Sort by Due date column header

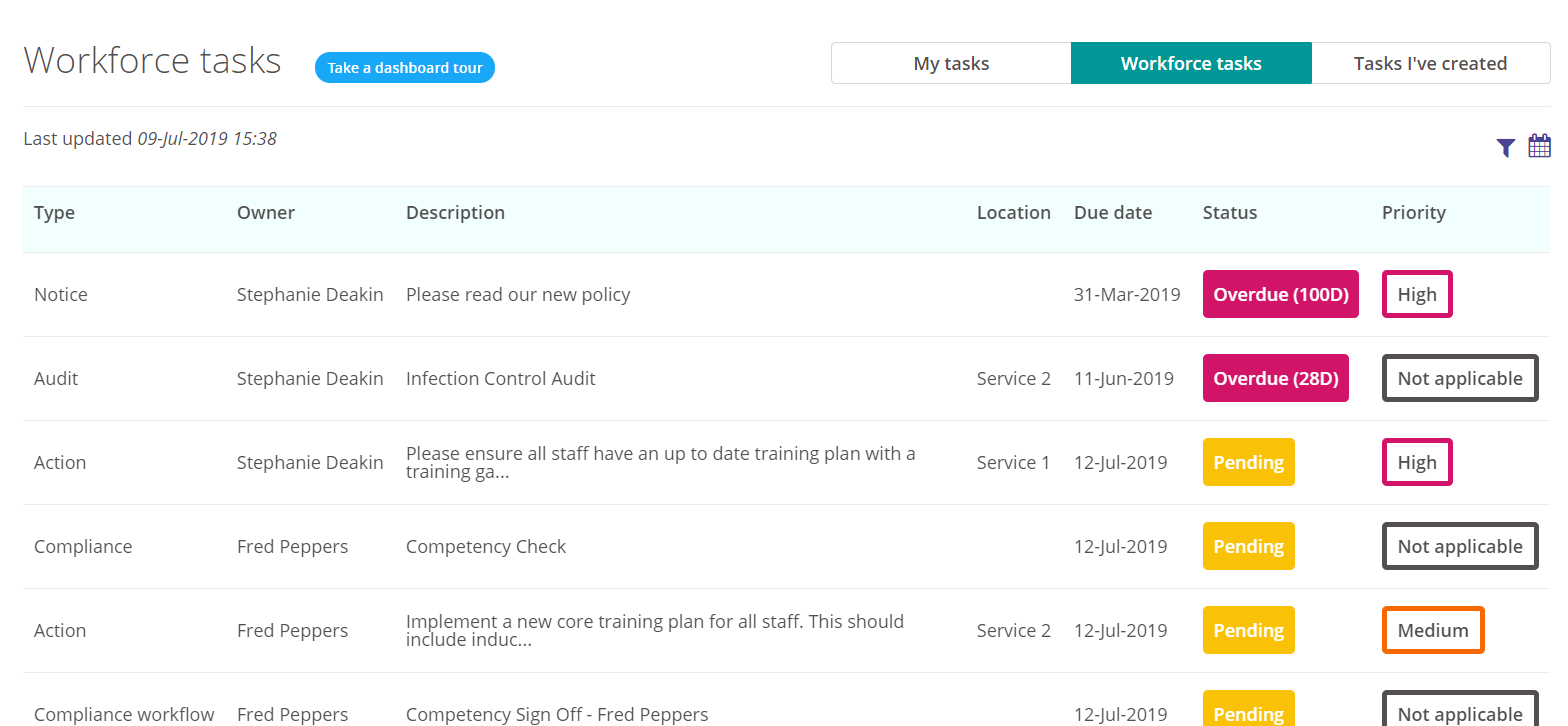coord(1113,212)
